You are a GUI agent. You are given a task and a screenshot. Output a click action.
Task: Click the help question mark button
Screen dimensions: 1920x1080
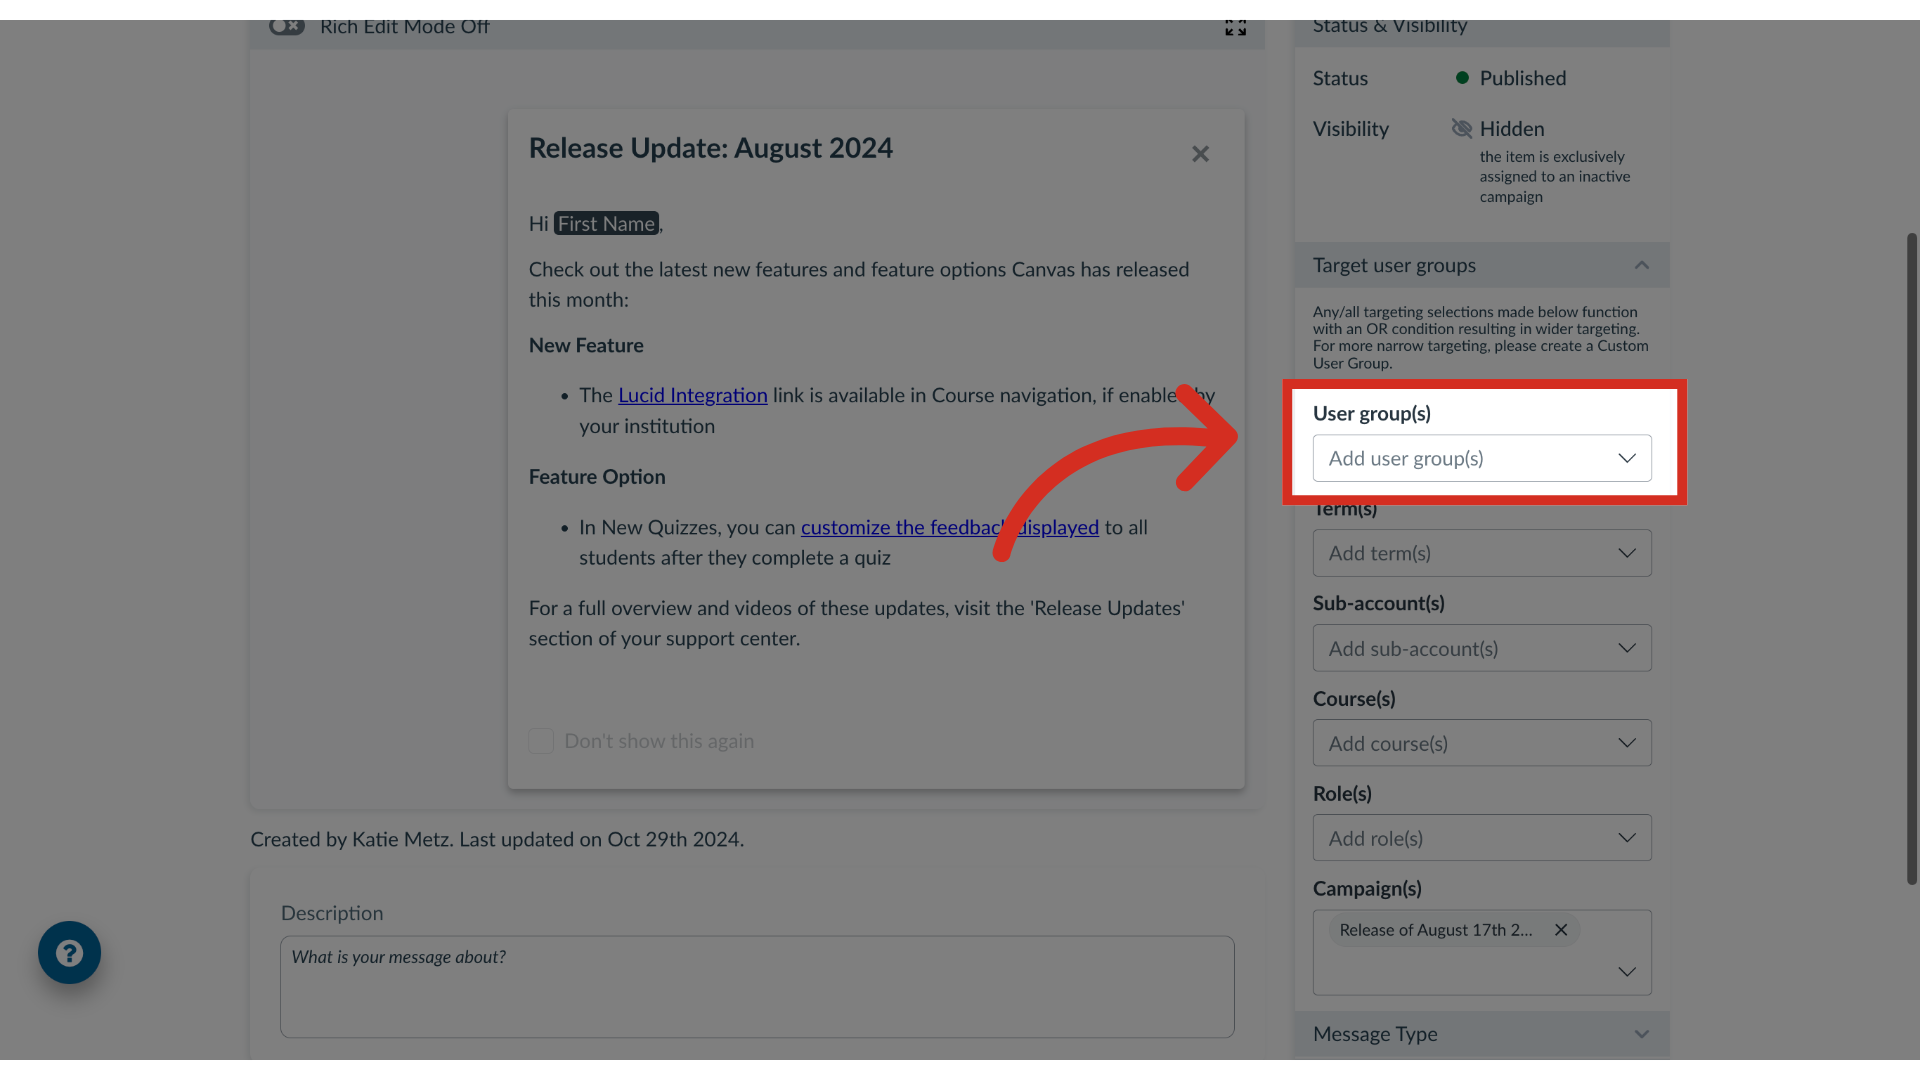click(x=69, y=952)
